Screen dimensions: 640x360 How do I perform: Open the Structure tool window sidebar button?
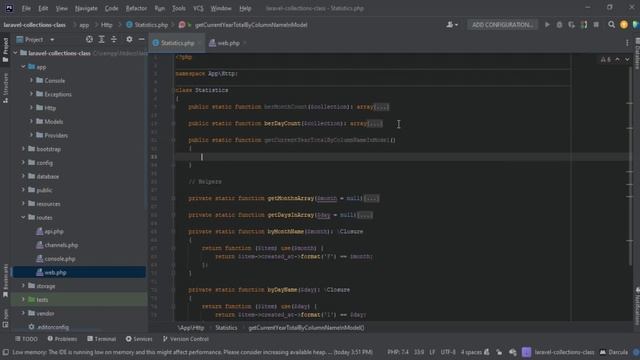pyautogui.click(x=5, y=88)
